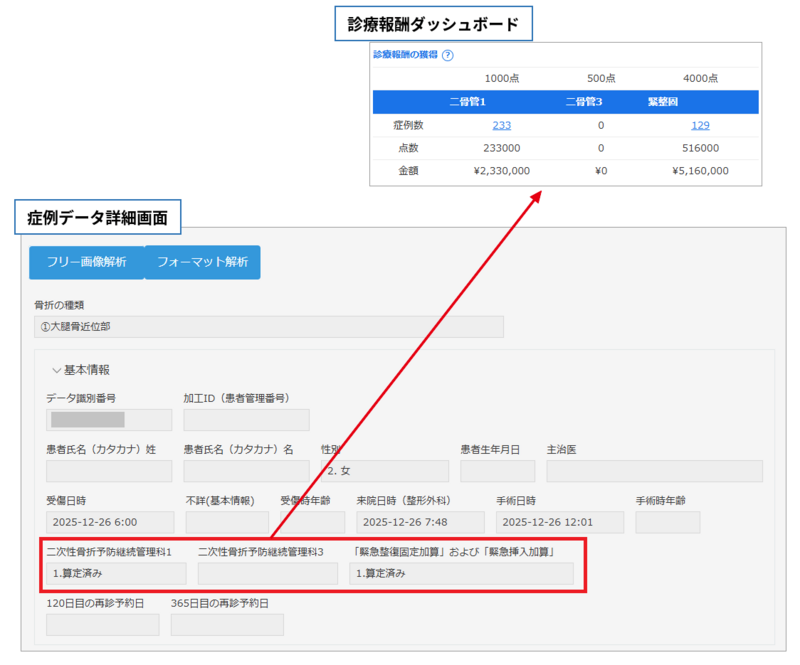Open the 緊急整復固定加算 および 緊急挿入加算 field
Screen dimensions: 800x665
pos(461,574)
